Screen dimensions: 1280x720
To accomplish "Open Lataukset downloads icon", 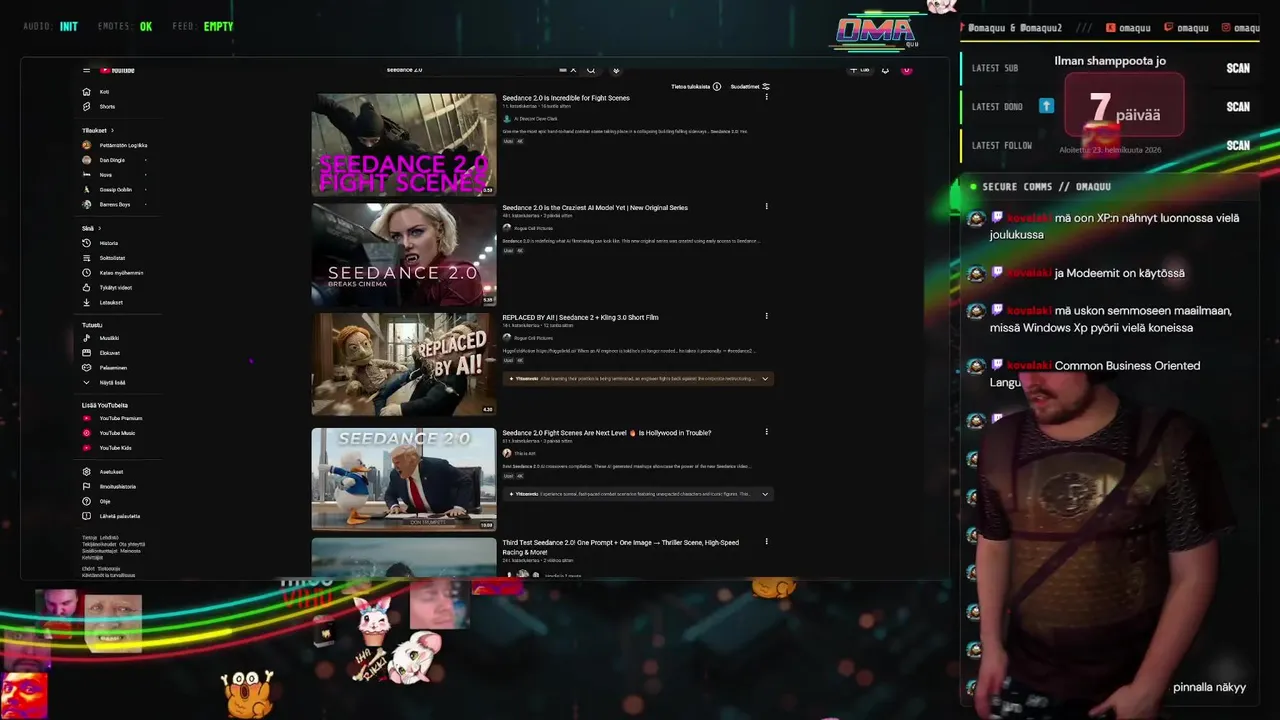I will (87, 302).
